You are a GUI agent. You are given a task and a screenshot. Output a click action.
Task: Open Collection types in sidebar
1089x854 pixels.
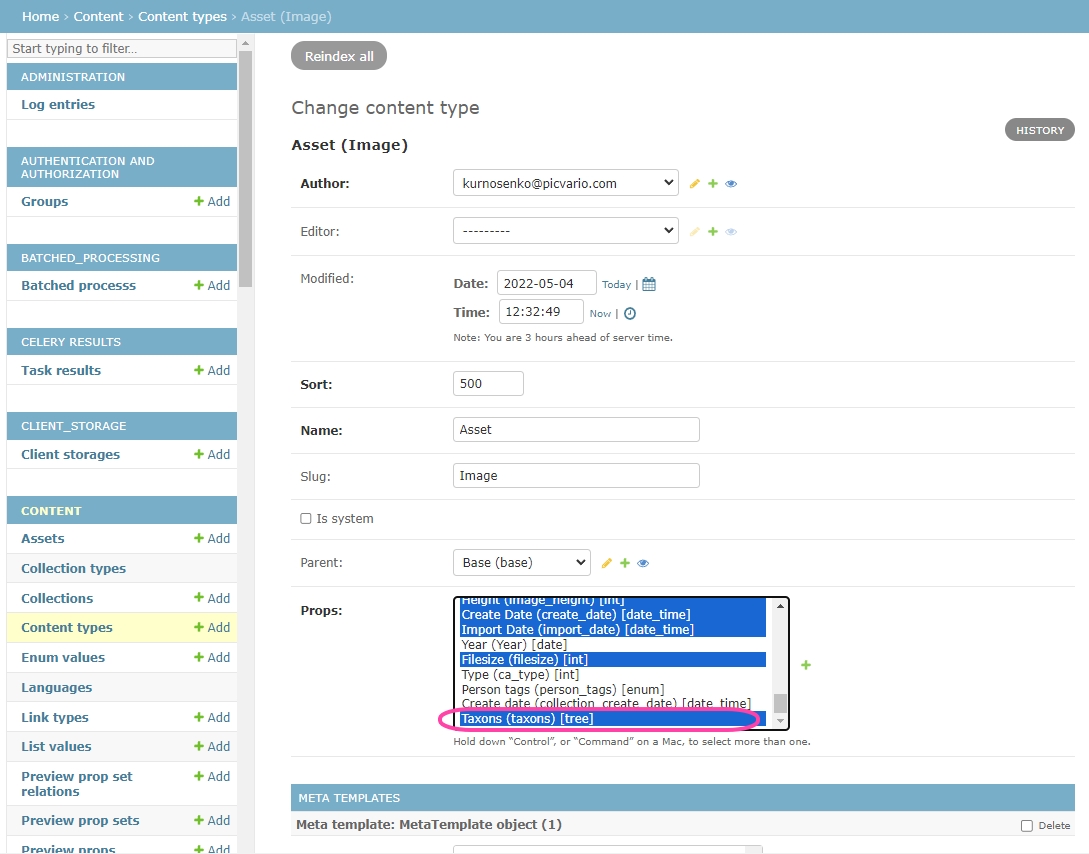tap(74, 568)
